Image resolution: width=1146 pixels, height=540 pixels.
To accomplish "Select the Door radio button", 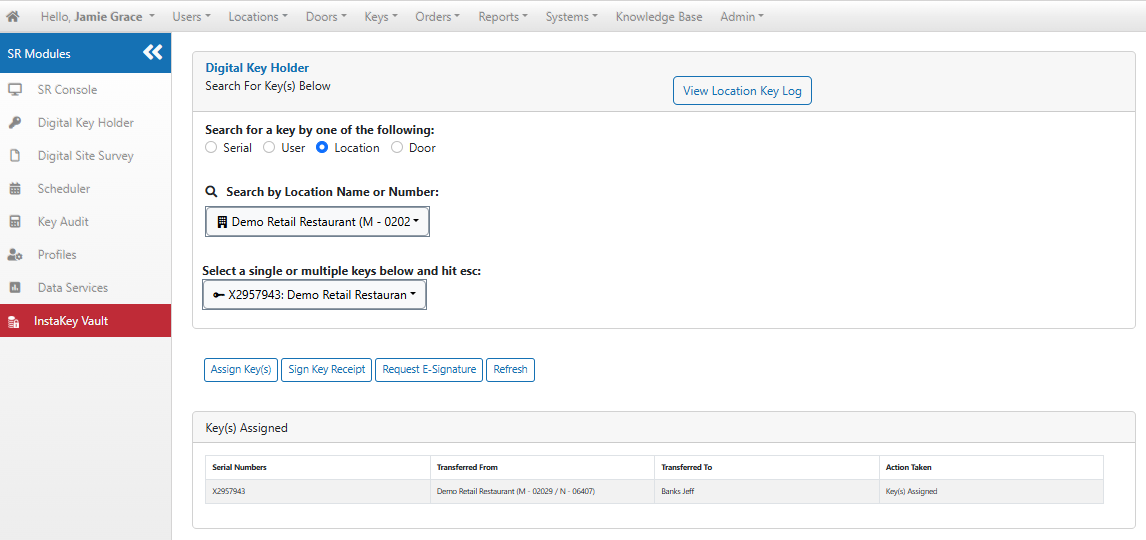I will (x=397, y=148).
